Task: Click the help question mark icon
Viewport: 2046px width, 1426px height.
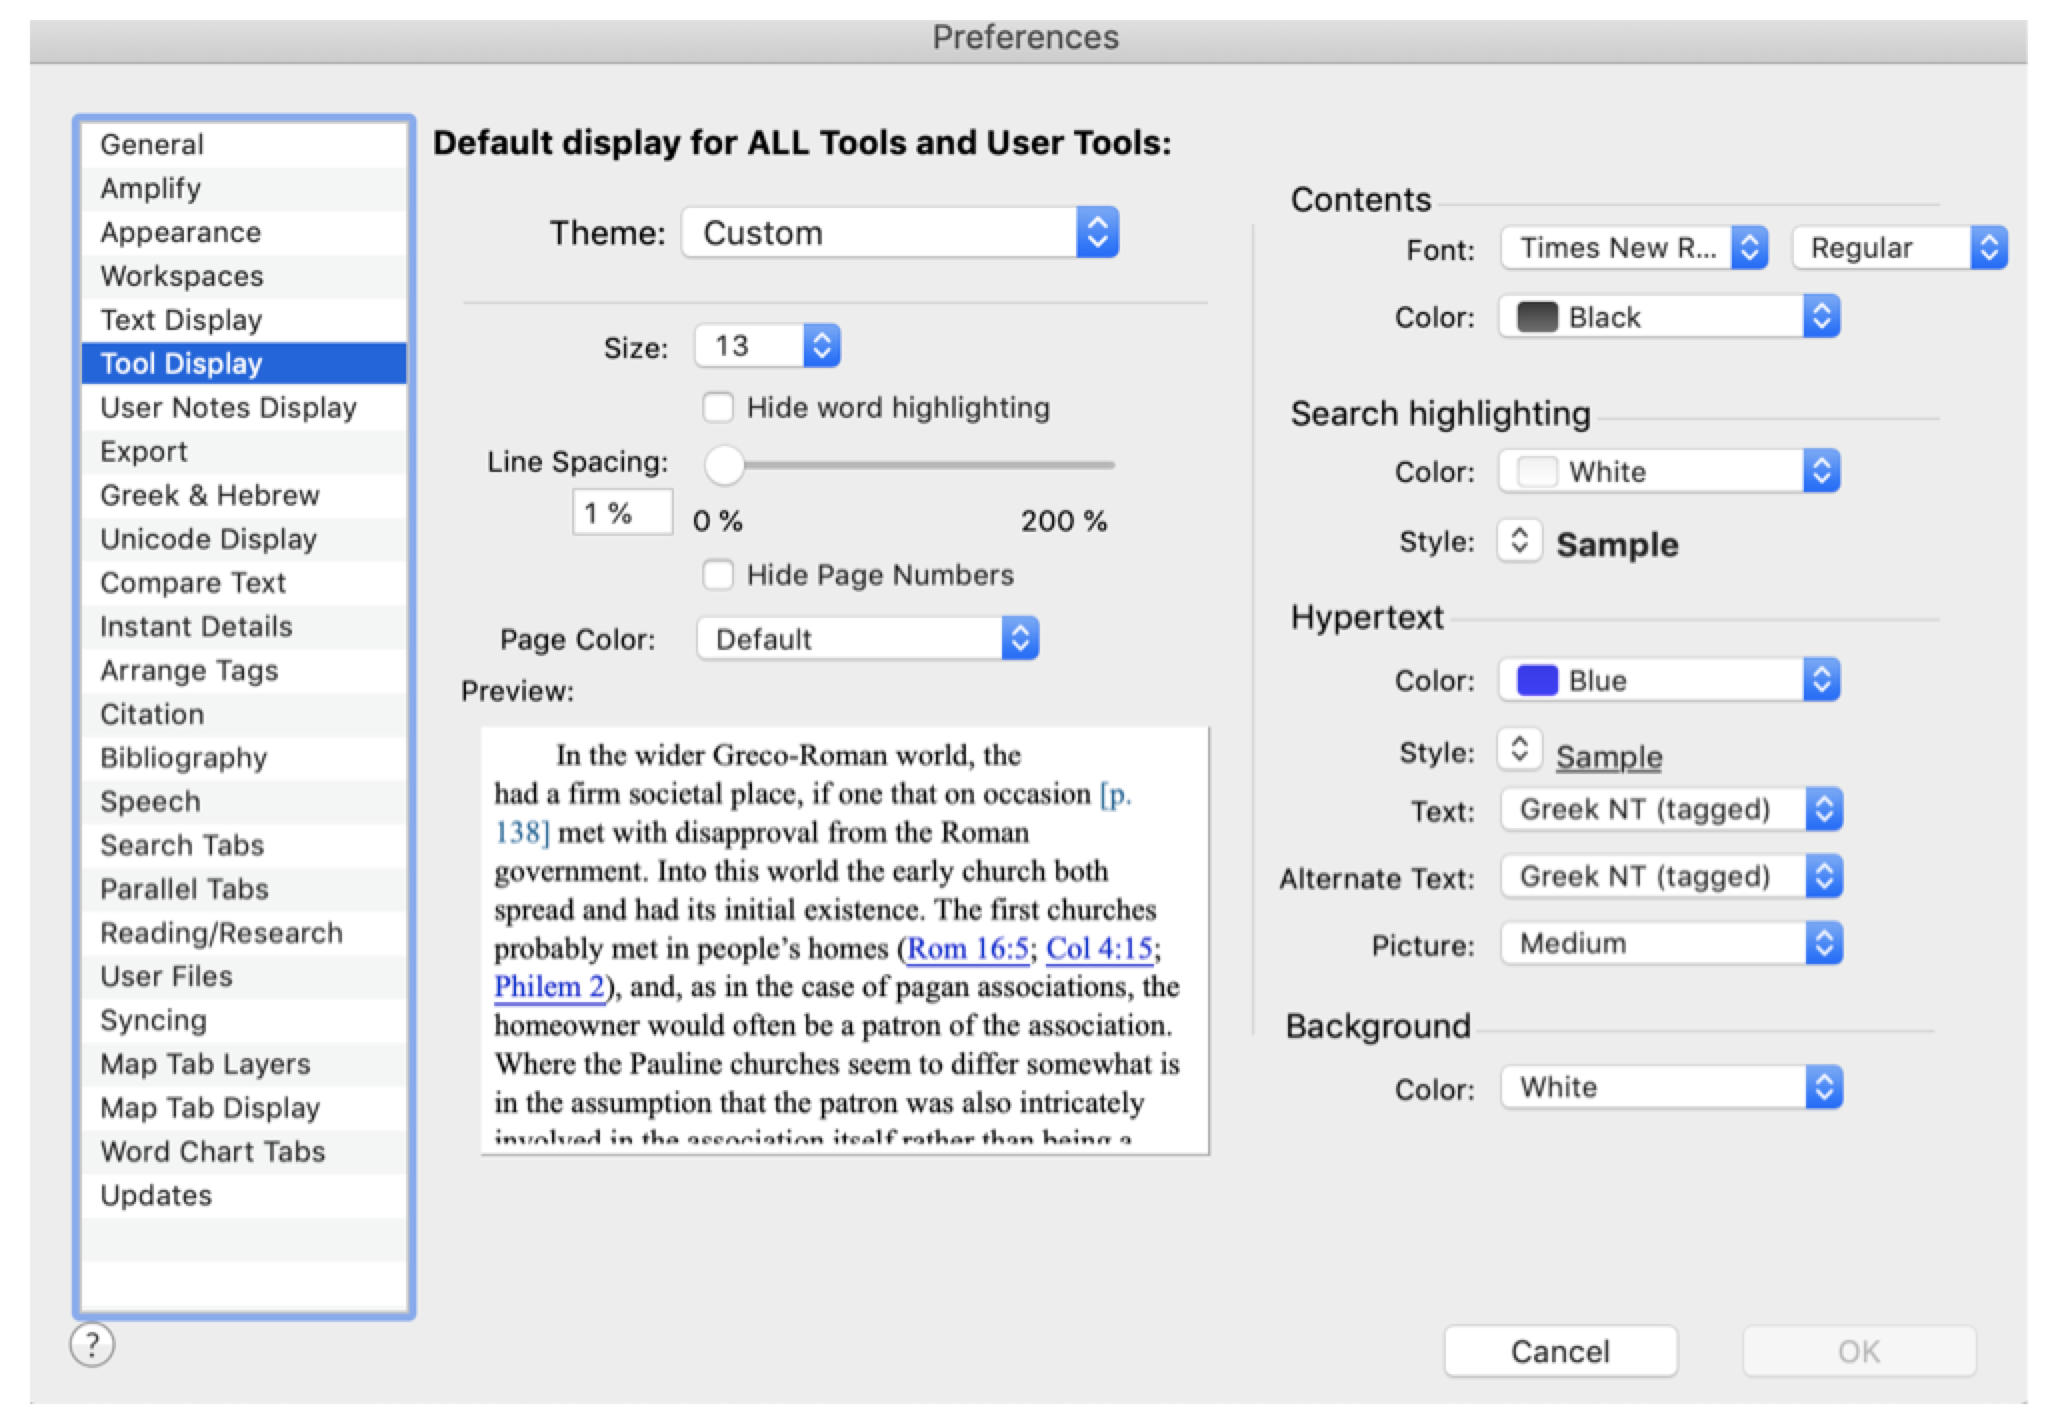Action: click(x=92, y=1345)
